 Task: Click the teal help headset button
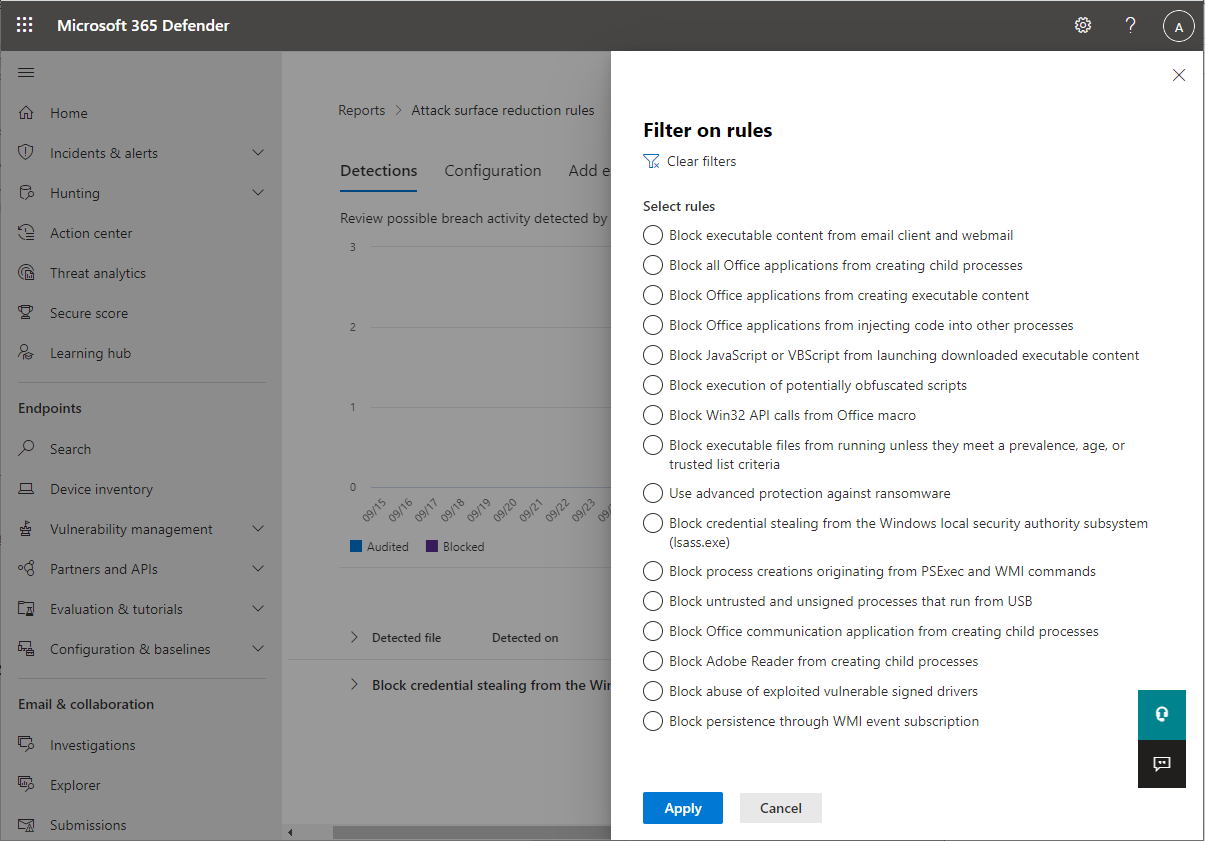point(1162,715)
